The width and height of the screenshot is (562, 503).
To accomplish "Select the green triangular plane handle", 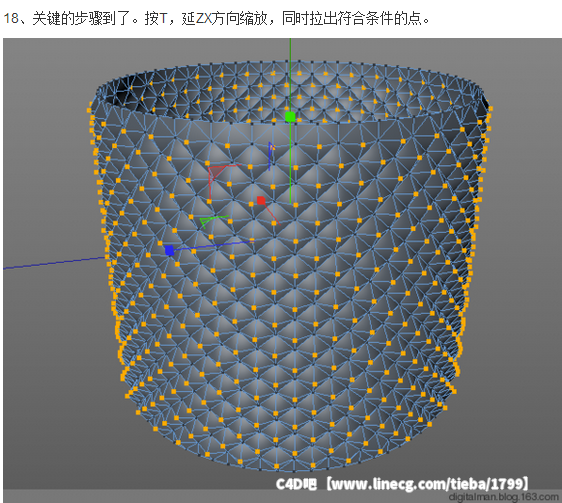I will (x=213, y=221).
